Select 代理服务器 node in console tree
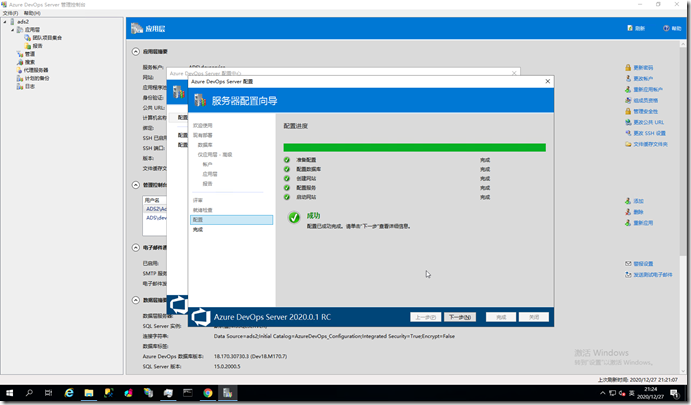 pyautogui.click(x=36, y=70)
